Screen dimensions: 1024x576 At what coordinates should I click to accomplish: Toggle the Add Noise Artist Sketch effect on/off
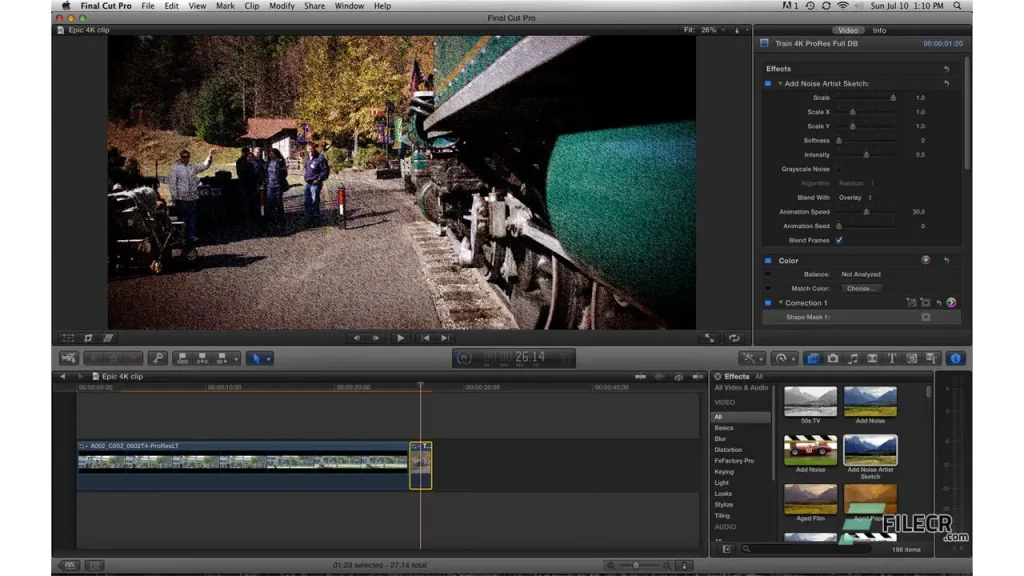point(768,84)
